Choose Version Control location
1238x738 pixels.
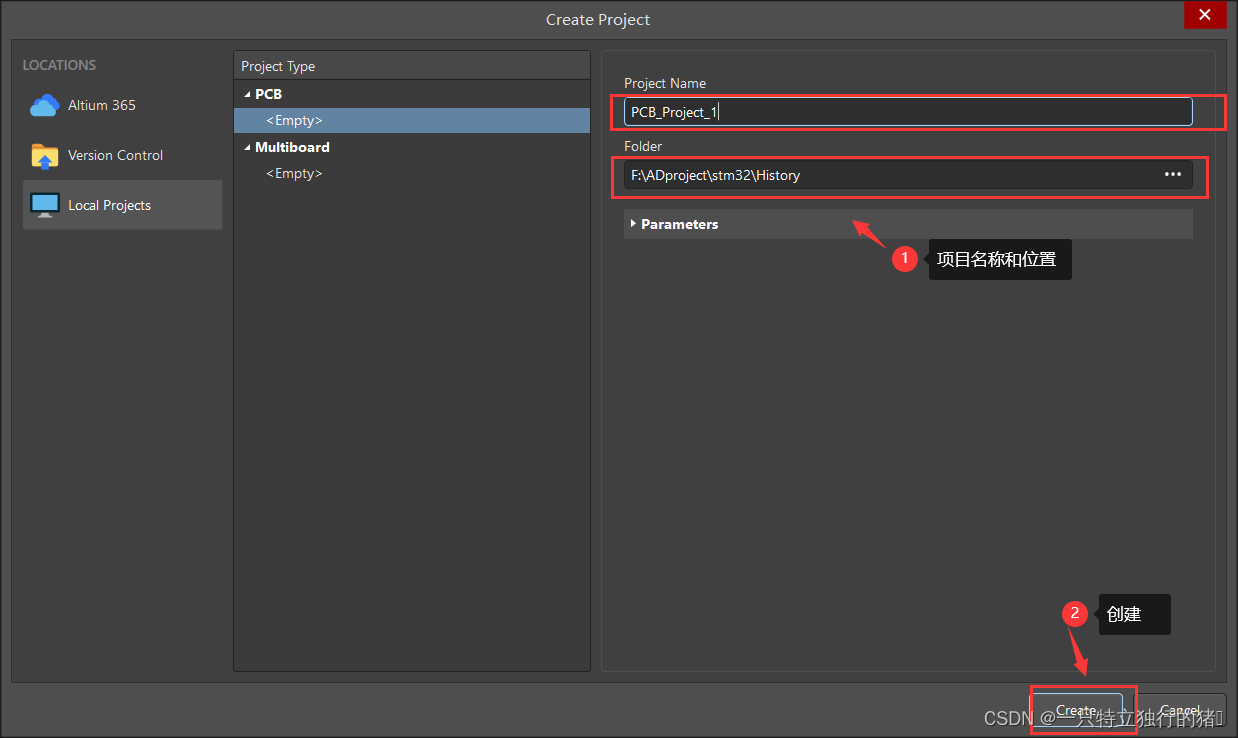pos(123,155)
